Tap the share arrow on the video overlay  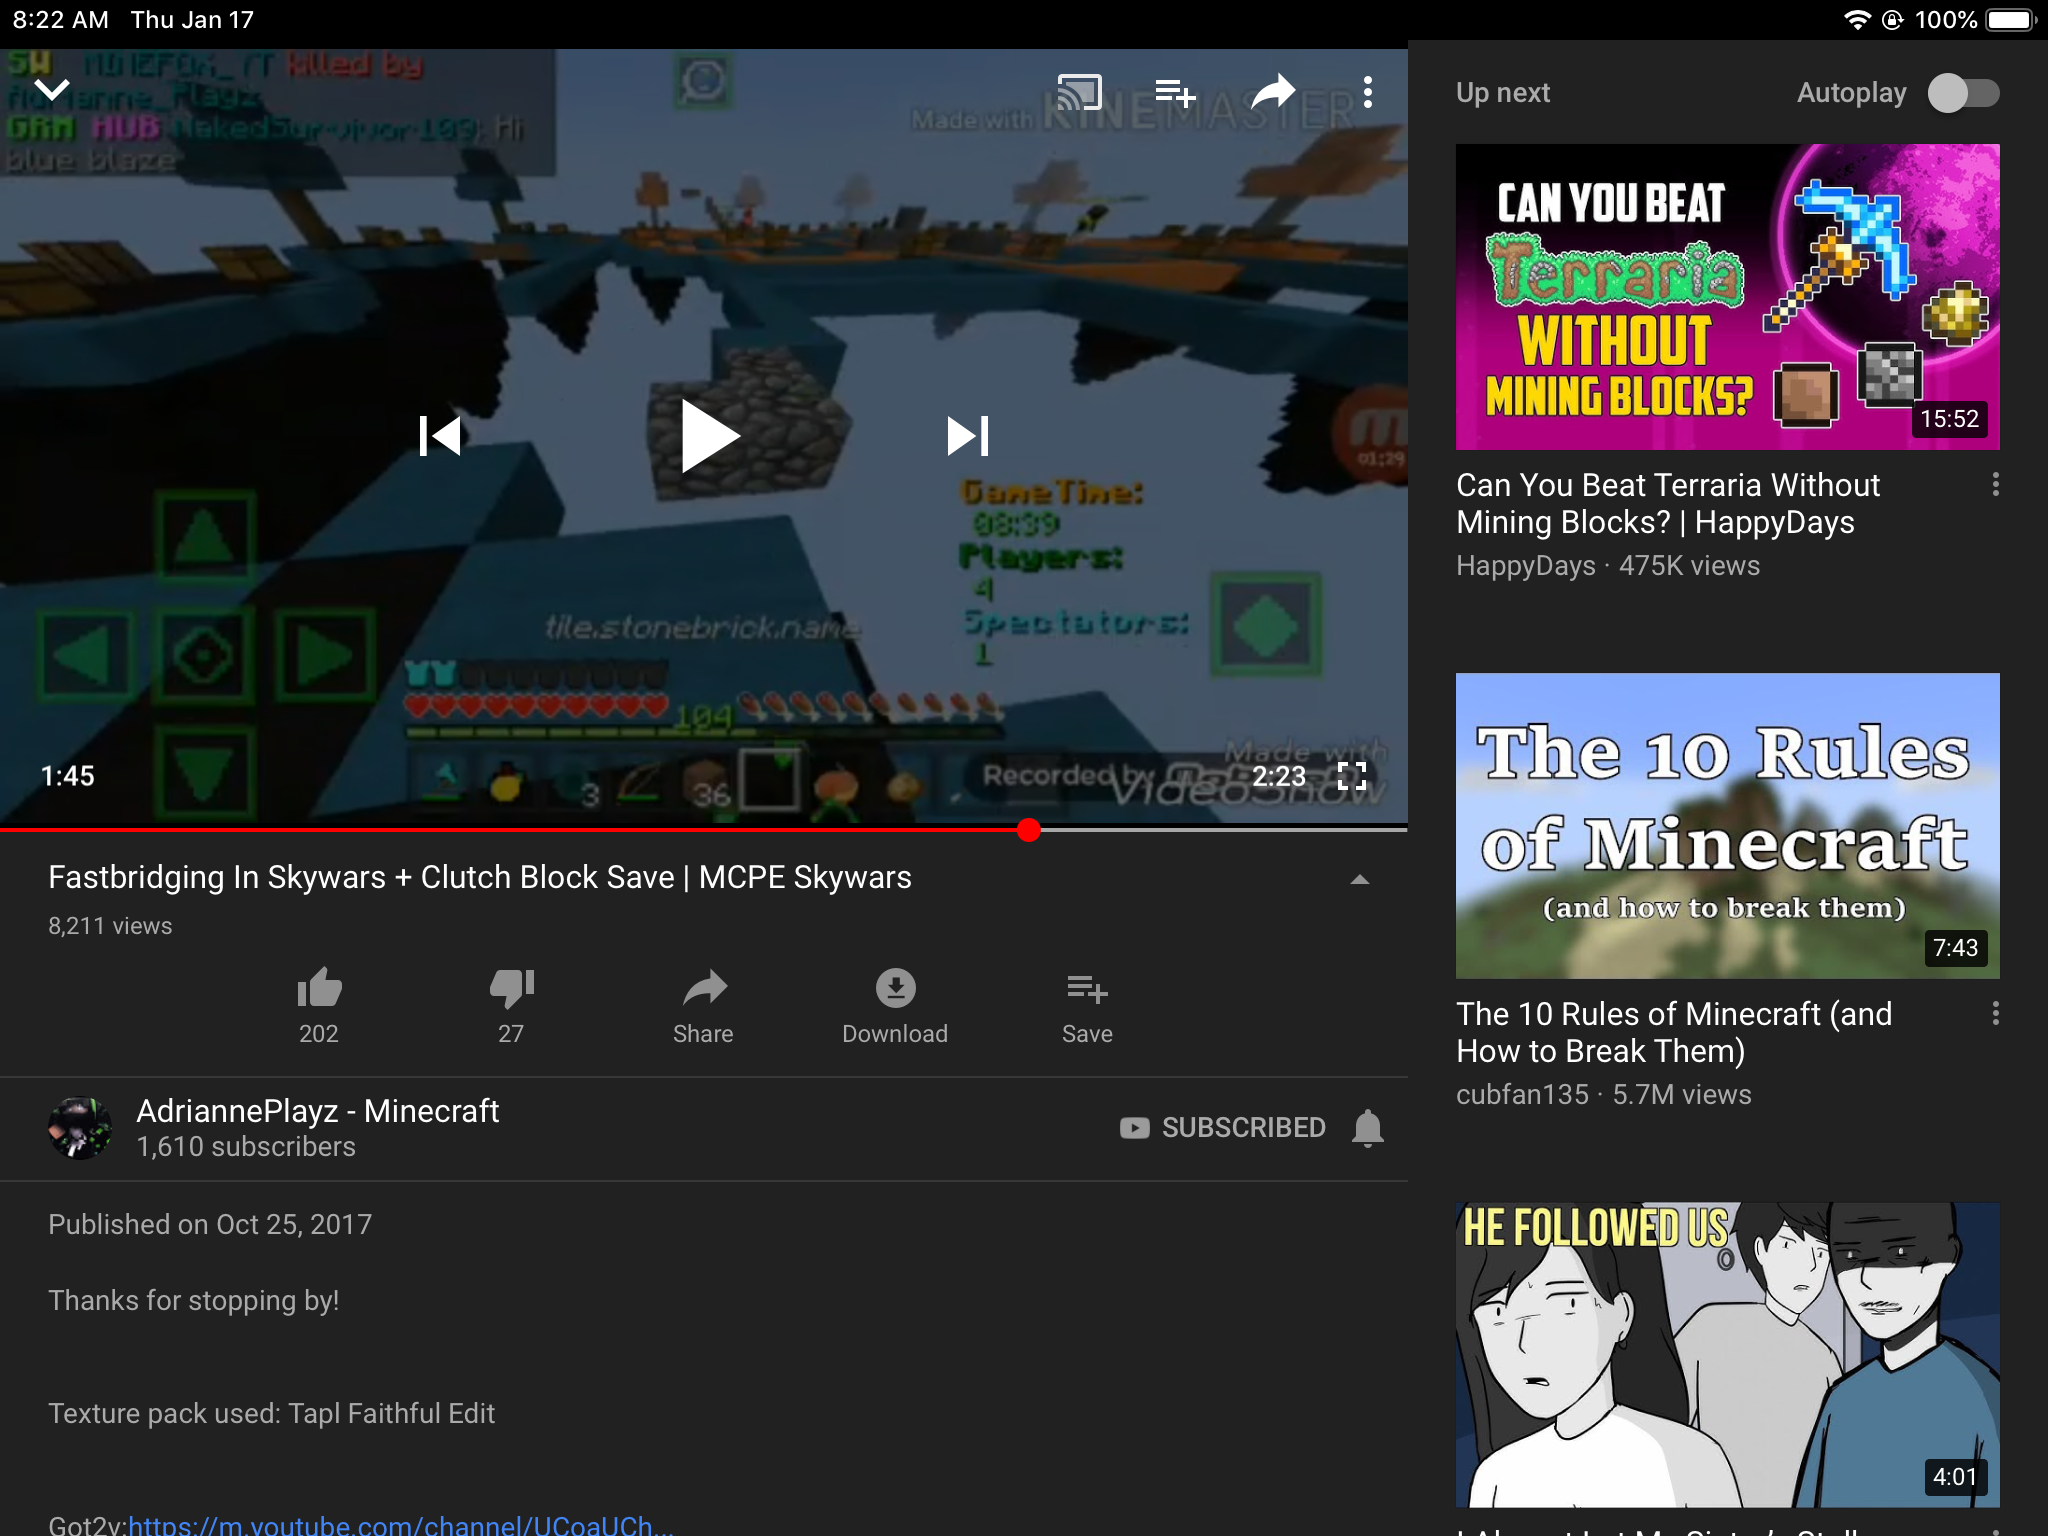pyautogui.click(x=1273, y=92)
